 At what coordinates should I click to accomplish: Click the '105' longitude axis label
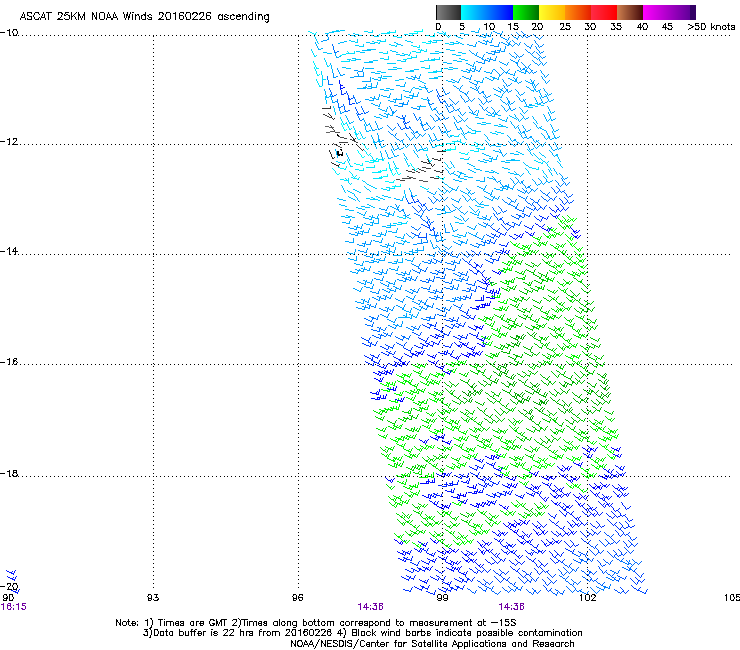click(732, 598)
